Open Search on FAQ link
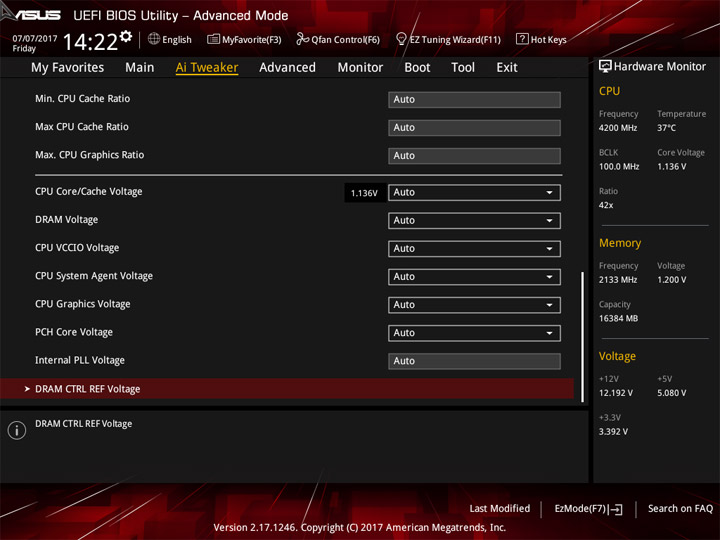720x540 pixels. click(x=680, y=508)
